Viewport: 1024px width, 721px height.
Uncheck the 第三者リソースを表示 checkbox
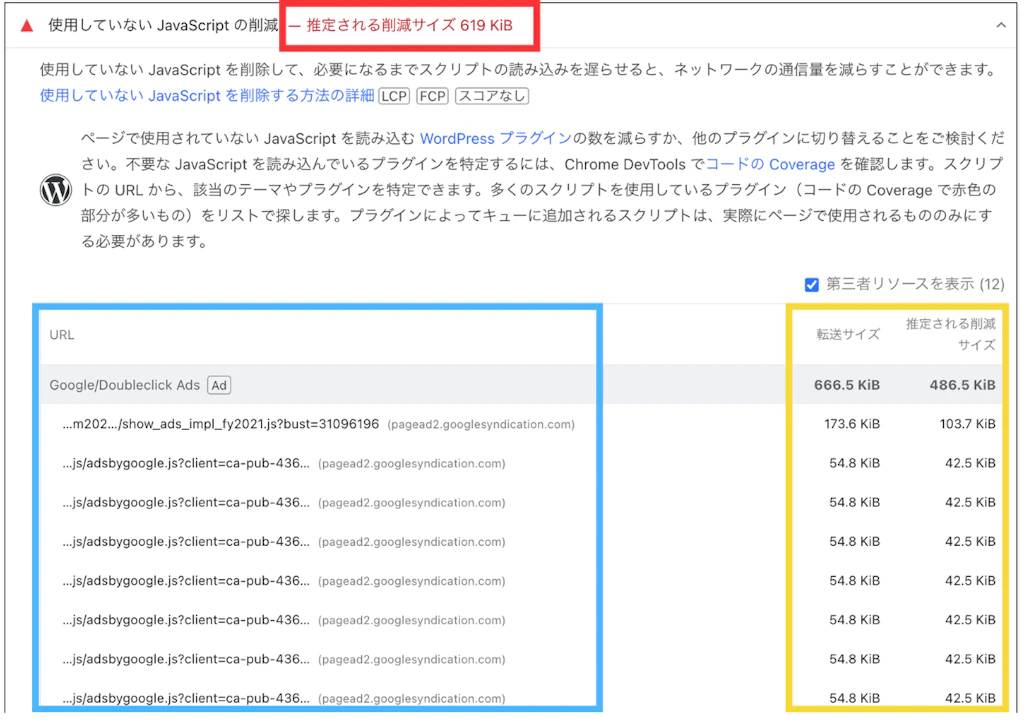812,285
